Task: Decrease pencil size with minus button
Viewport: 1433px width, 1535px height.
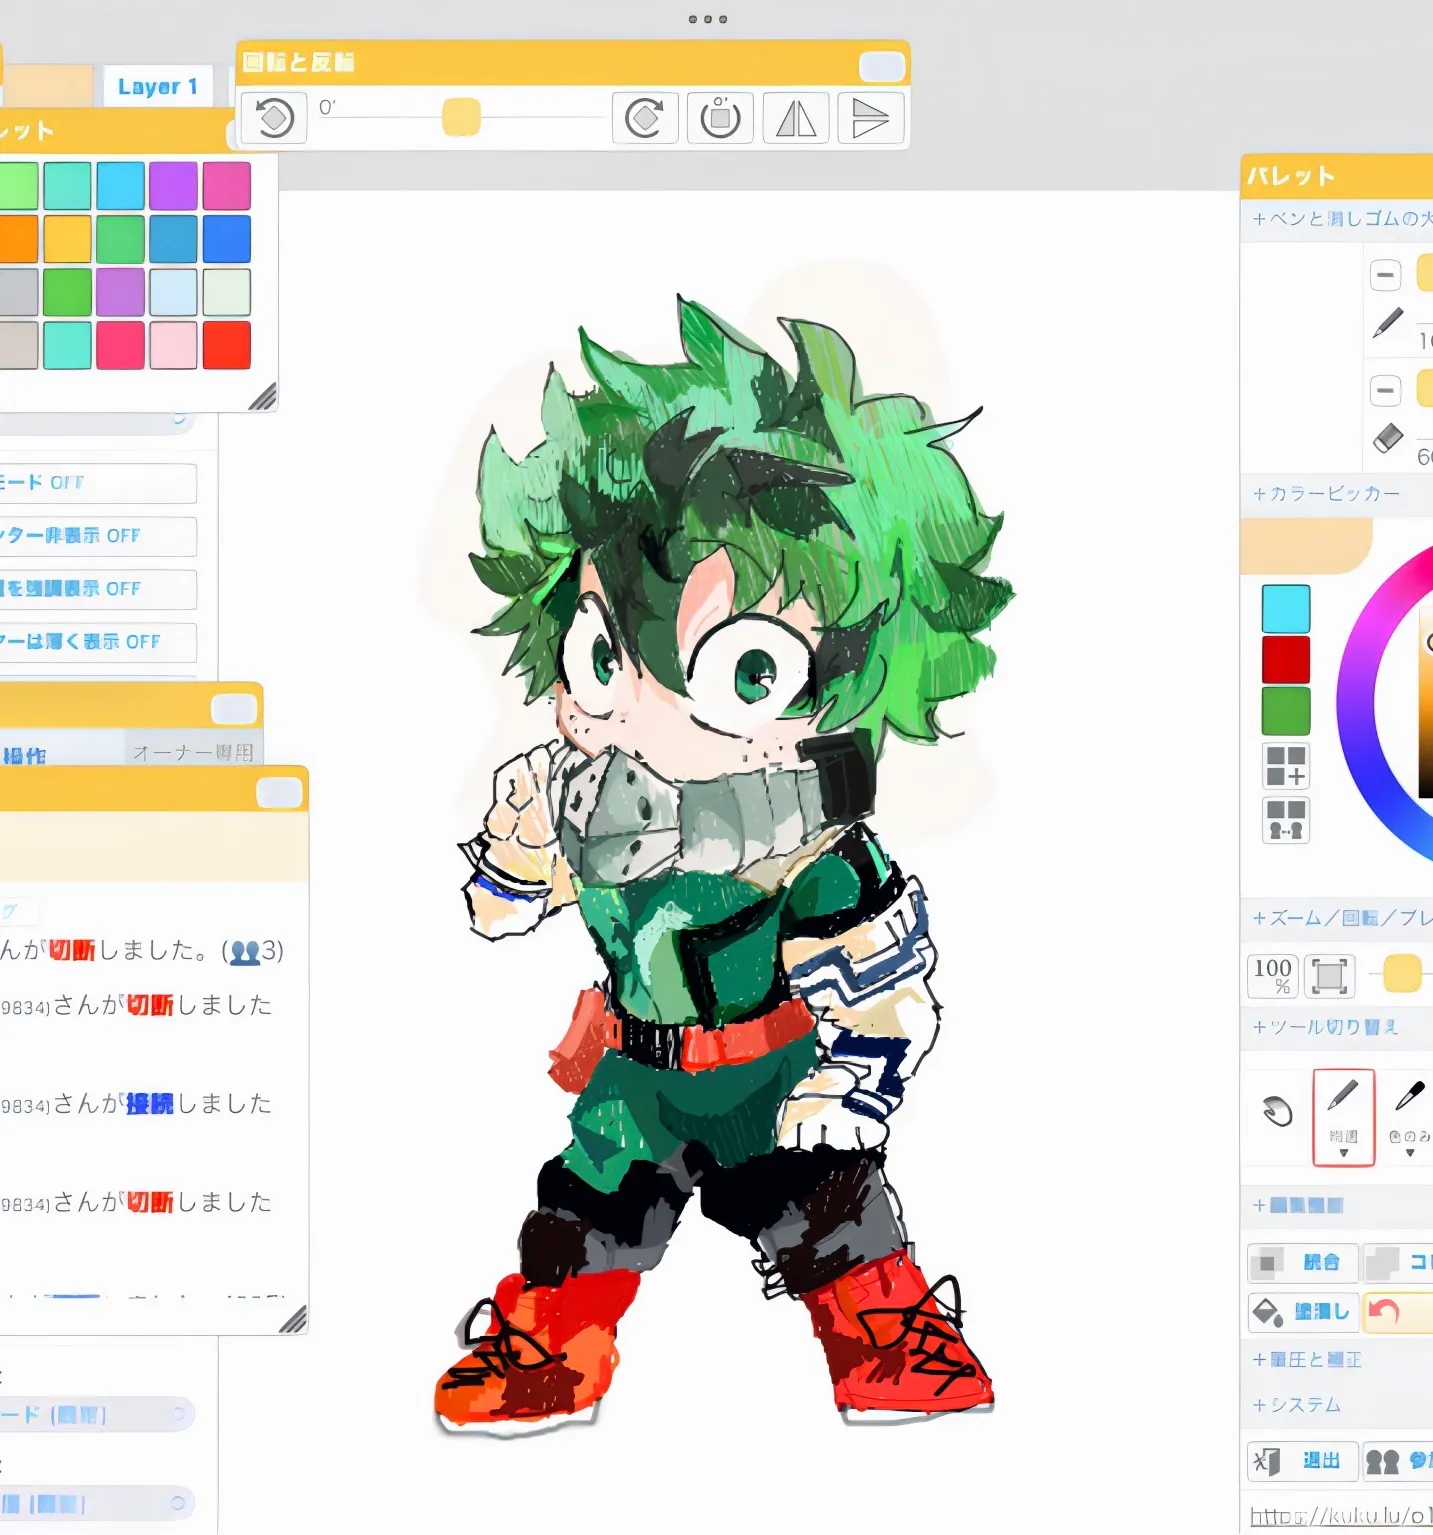Action: (1385, 275)
